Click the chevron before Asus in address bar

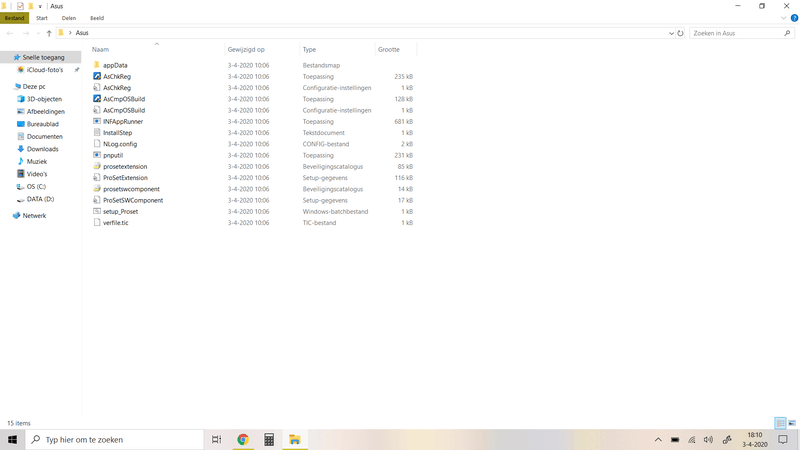70,33
